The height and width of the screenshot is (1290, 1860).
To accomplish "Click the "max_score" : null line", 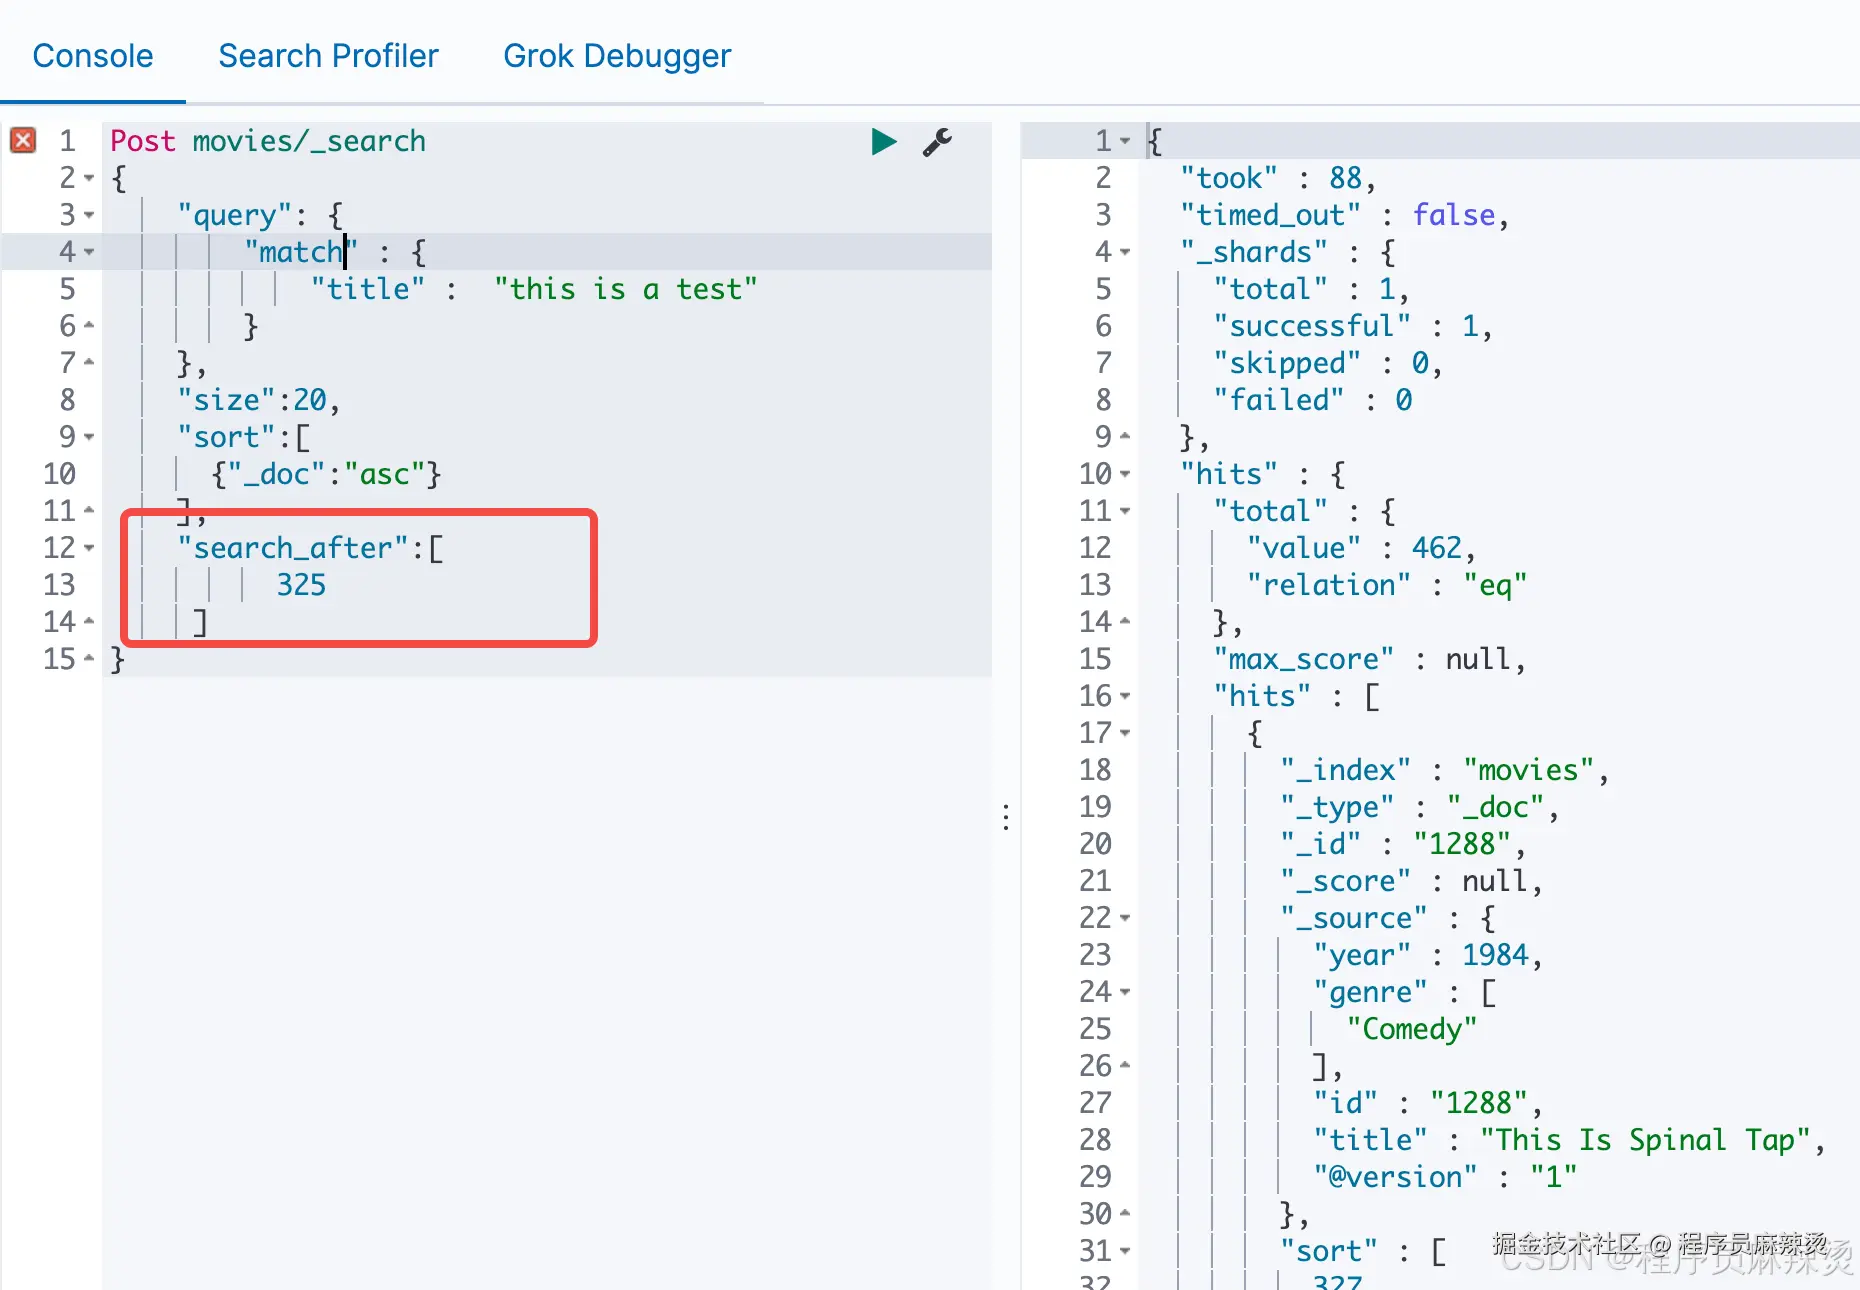I will tap(1369, 659).
